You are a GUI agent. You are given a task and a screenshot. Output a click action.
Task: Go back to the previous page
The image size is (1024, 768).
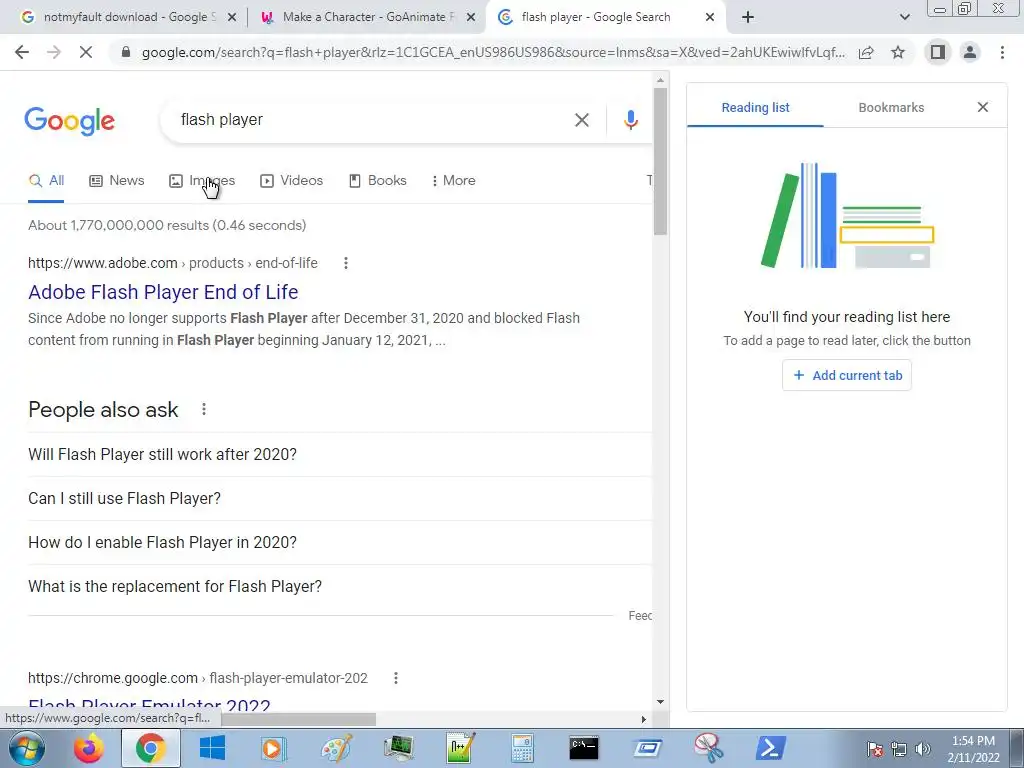[x=22, y=52]
